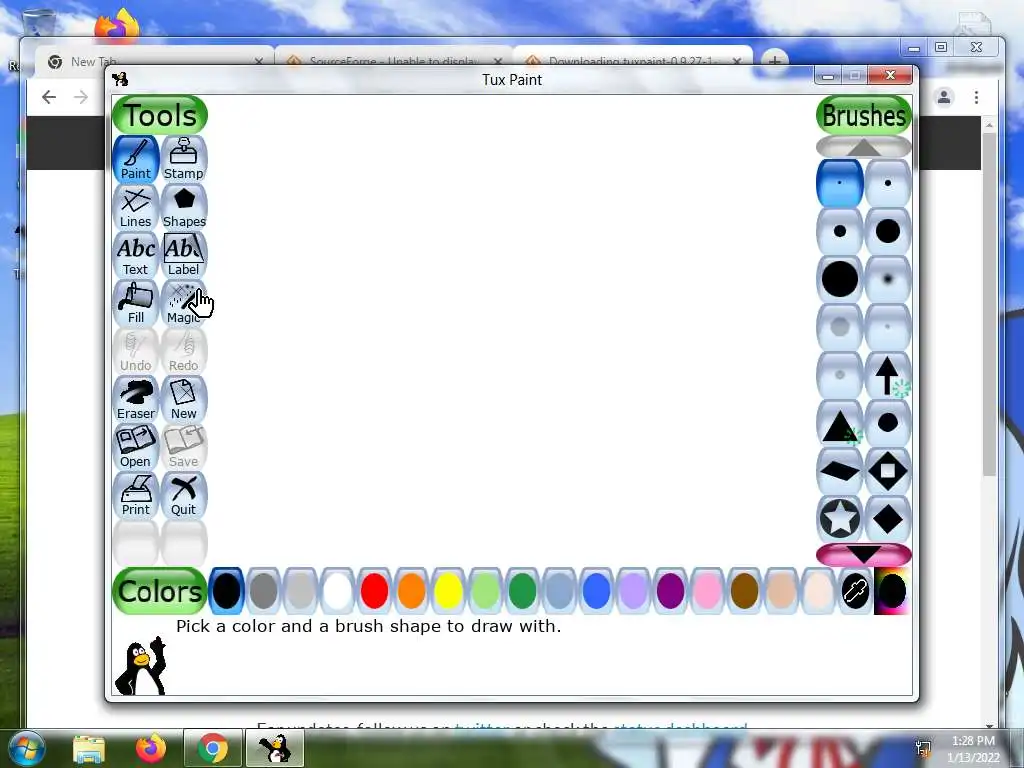
Task: Choose the flat parallelogram brush
Action: click(x=840, y=472)
